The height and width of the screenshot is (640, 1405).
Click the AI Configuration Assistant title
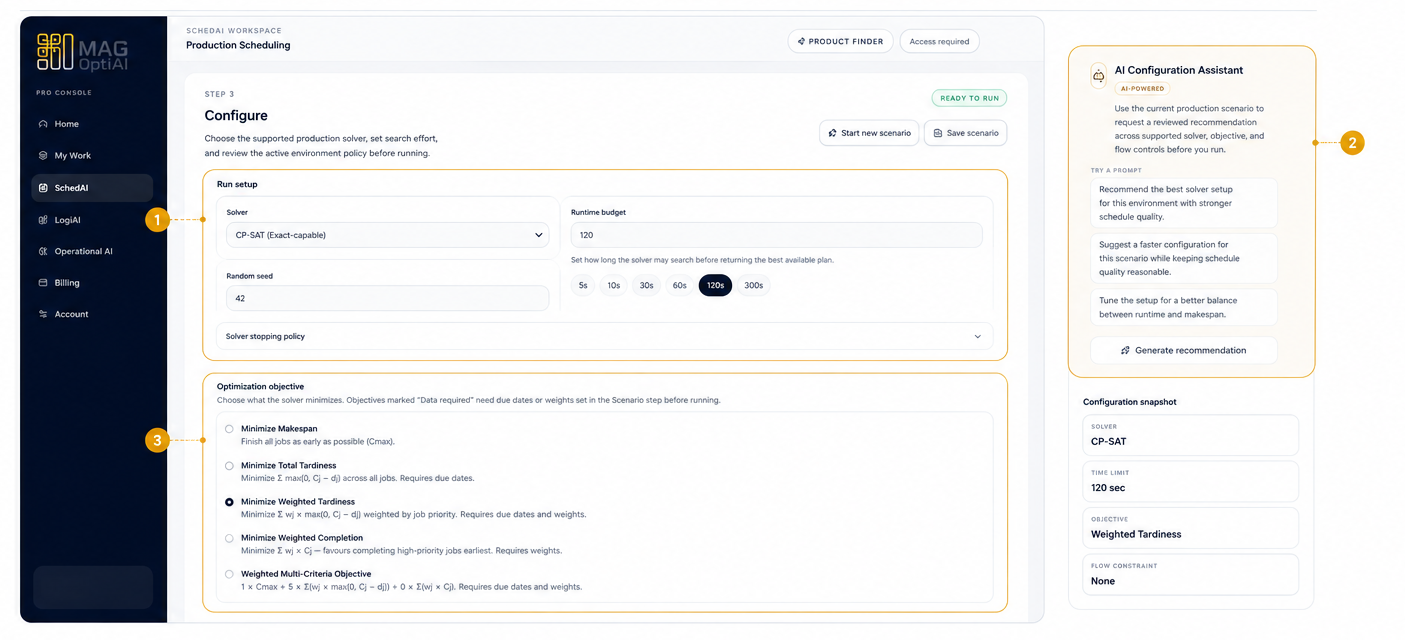tap(1179, 70)
